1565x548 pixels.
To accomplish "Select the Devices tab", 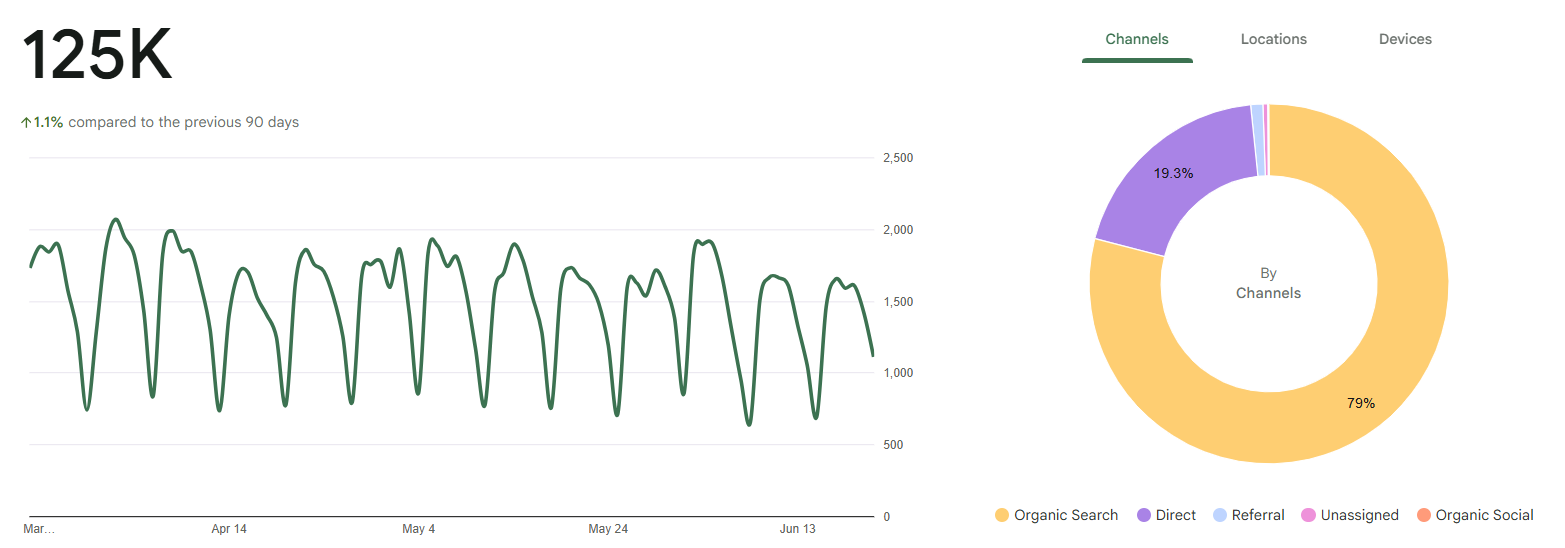I will coord(1405,39).
